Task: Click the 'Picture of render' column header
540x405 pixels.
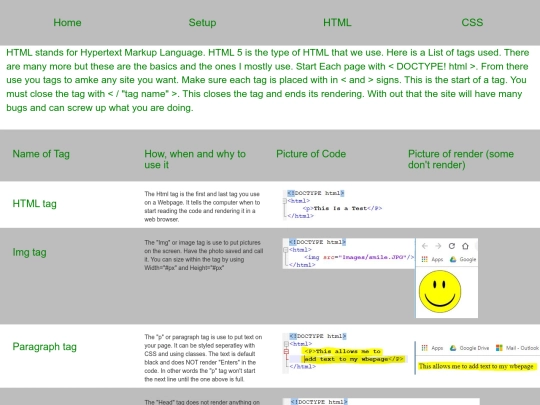Action: [461, 159]
